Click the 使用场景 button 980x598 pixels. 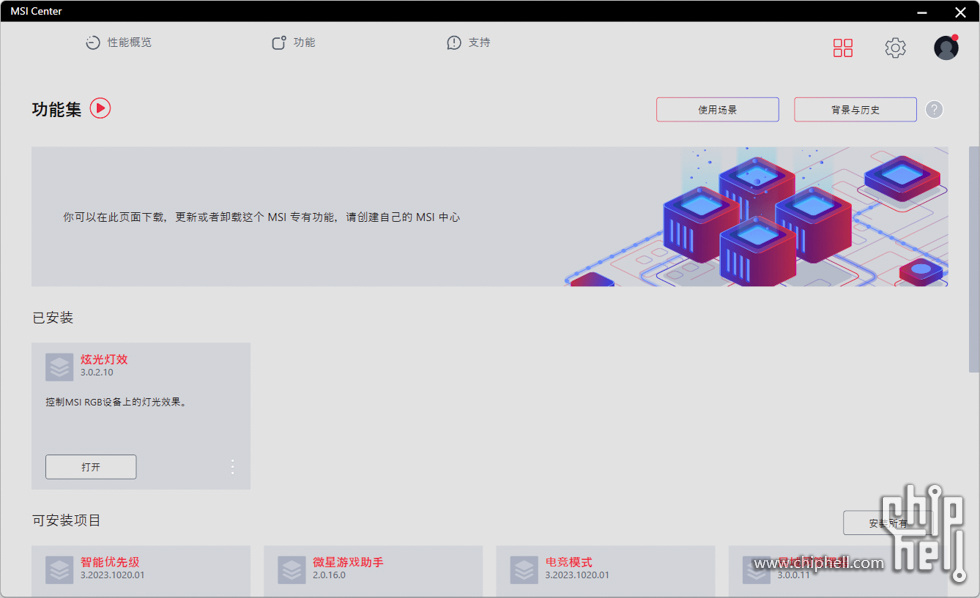tap(718, 109)
